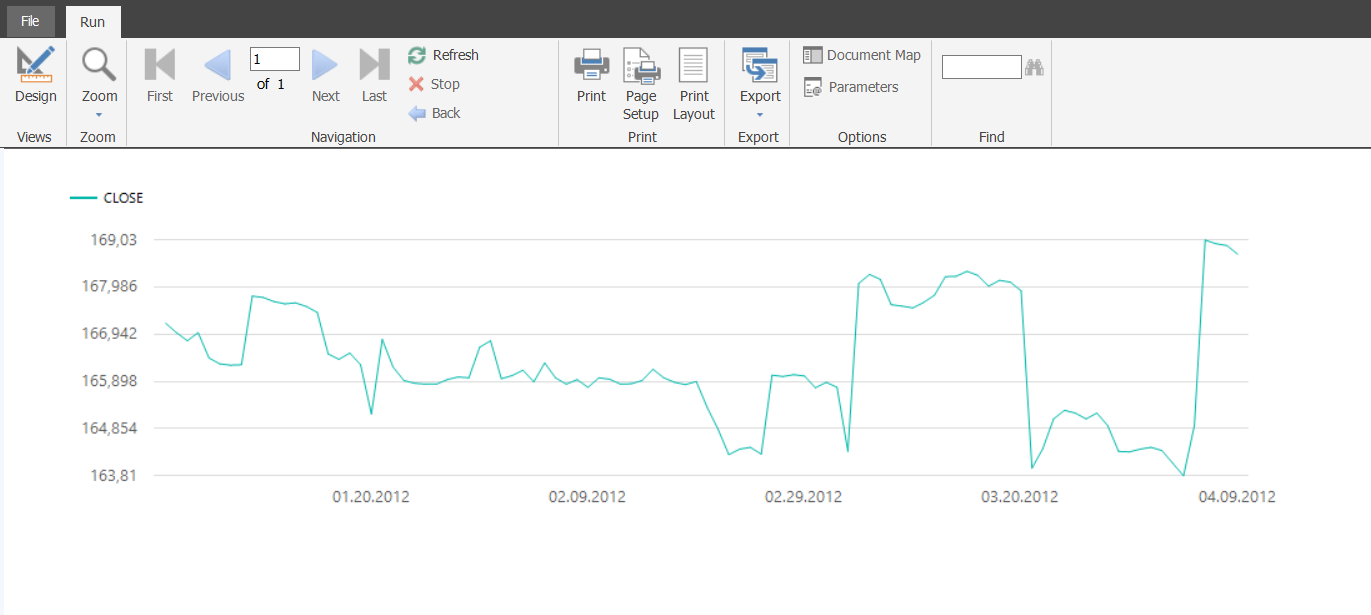Go to the Next page

(x=325, y=76)
